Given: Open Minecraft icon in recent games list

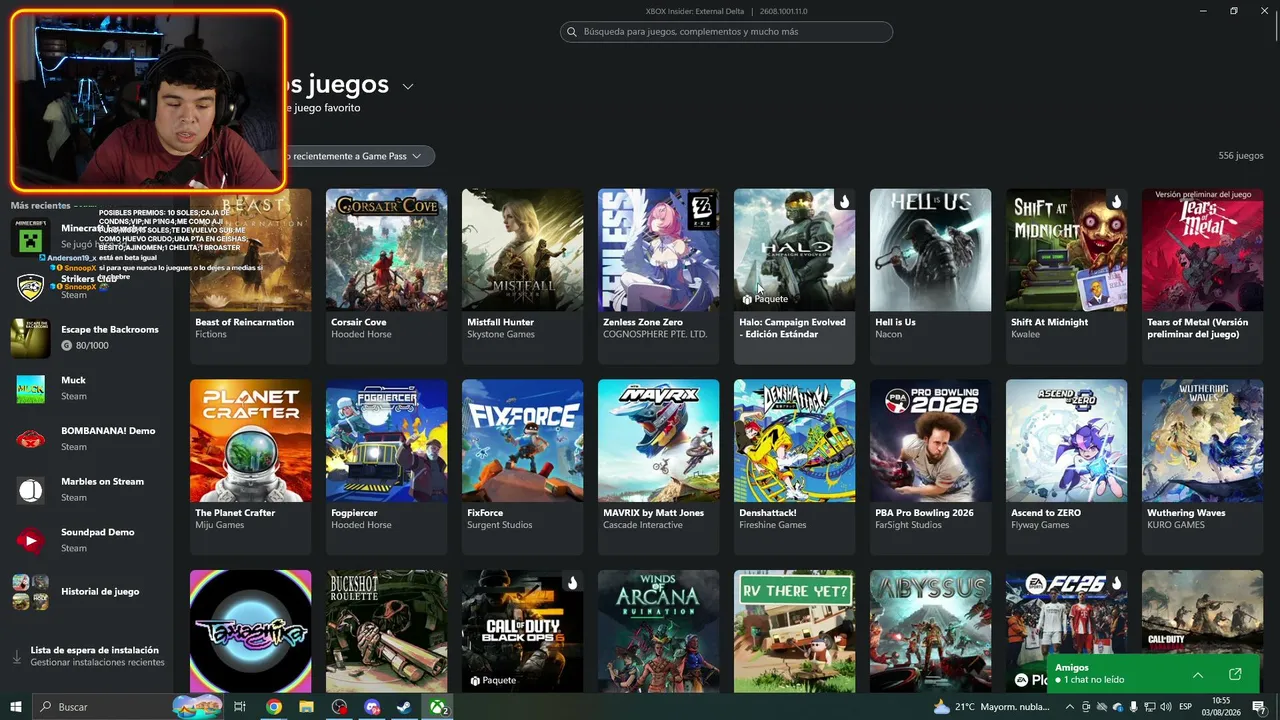Looking at the screenshot, I should [x=30, y=237].
